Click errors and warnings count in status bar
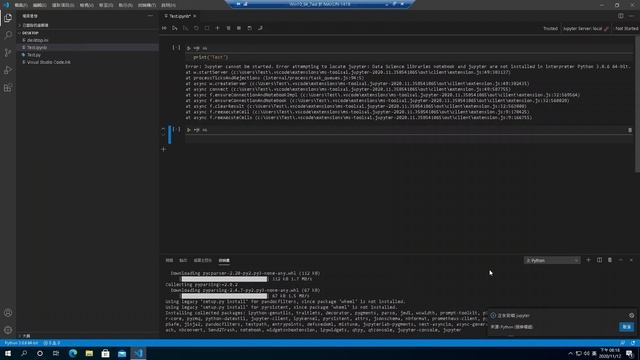This screenshot has width=640, height=360. click(x=52, y=343)
